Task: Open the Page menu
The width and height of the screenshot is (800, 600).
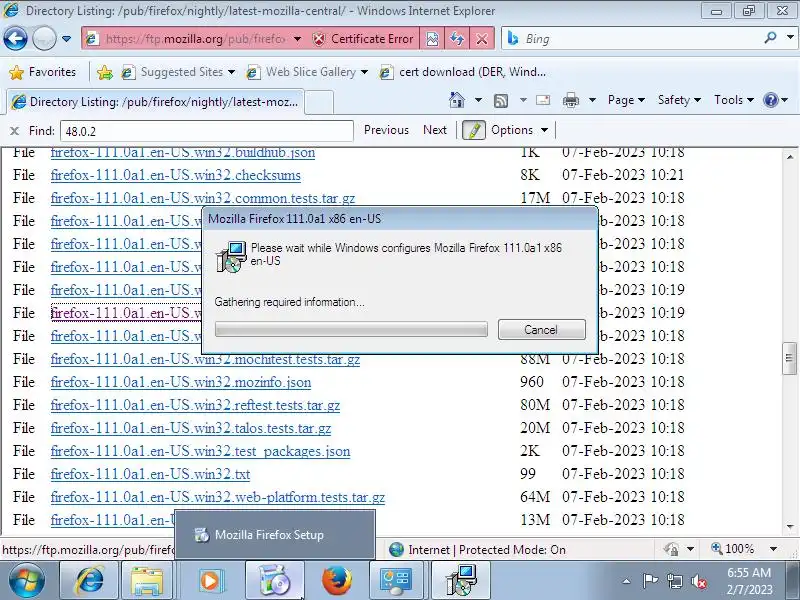Action: 626,100
